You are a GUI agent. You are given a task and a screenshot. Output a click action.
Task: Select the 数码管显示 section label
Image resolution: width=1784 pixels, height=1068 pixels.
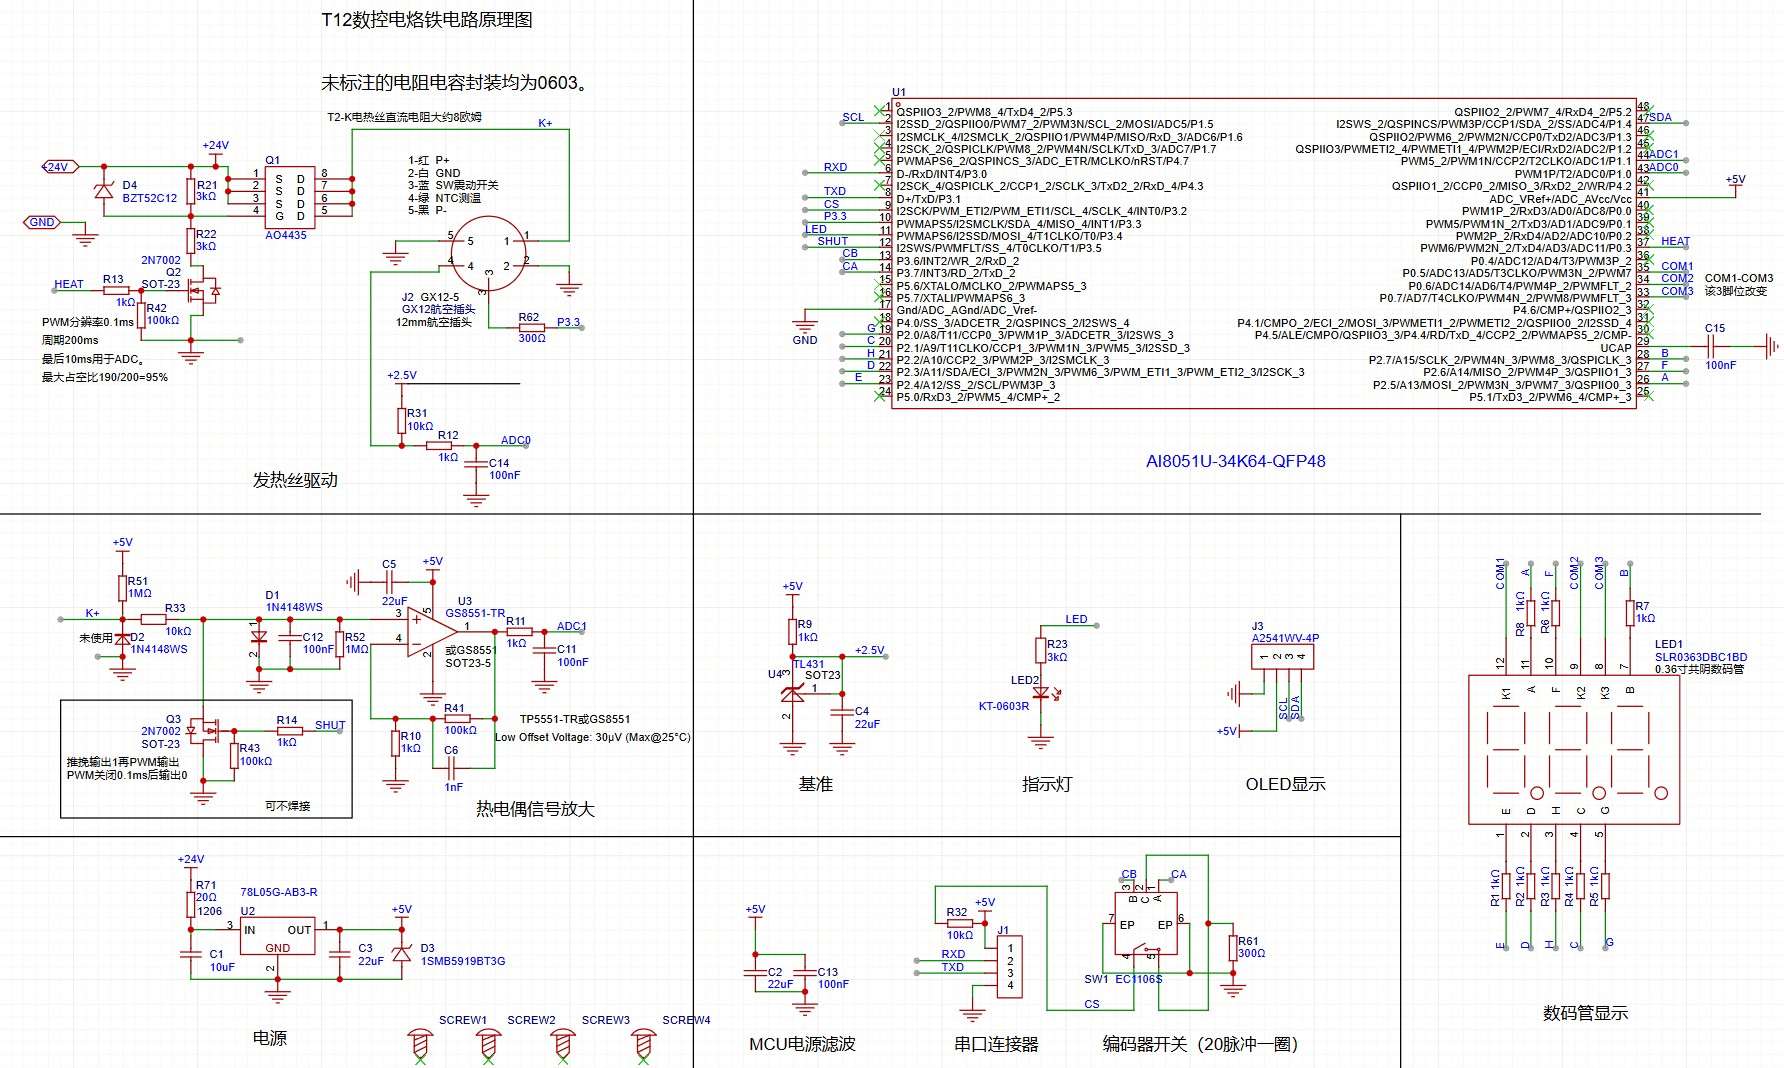1586,1014
